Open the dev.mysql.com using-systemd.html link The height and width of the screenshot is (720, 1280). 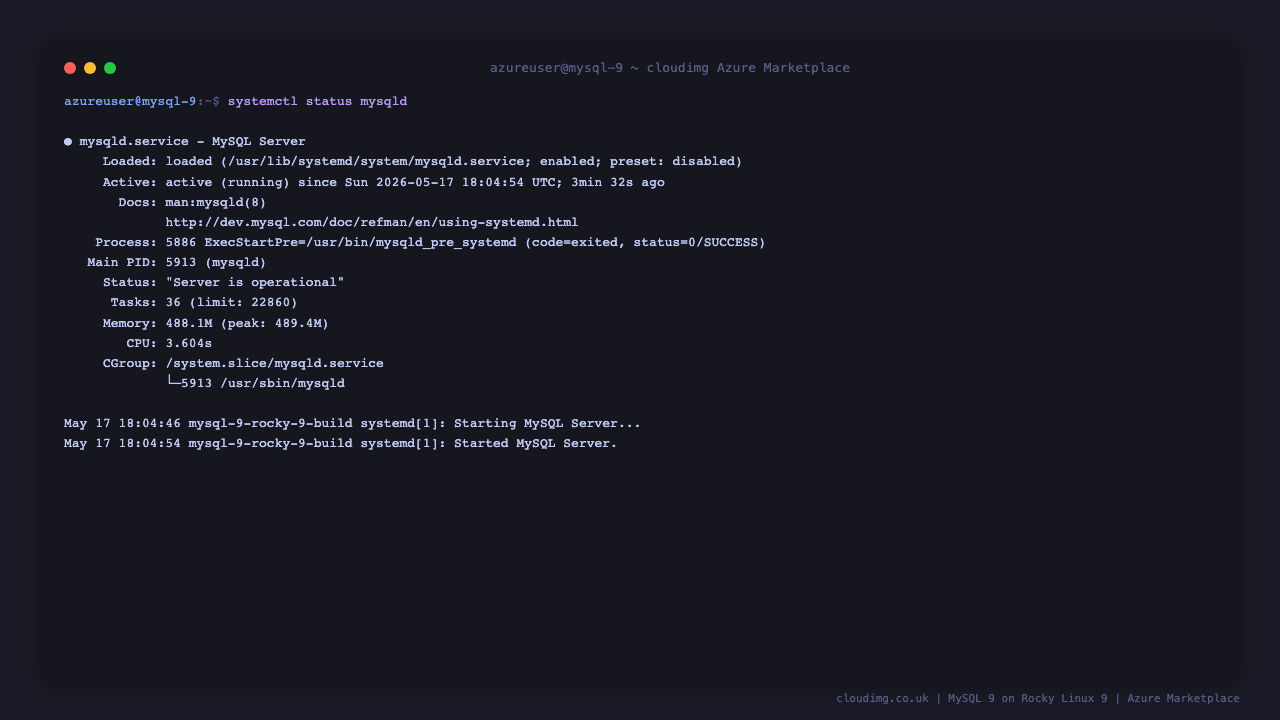(x=372, y=222)
